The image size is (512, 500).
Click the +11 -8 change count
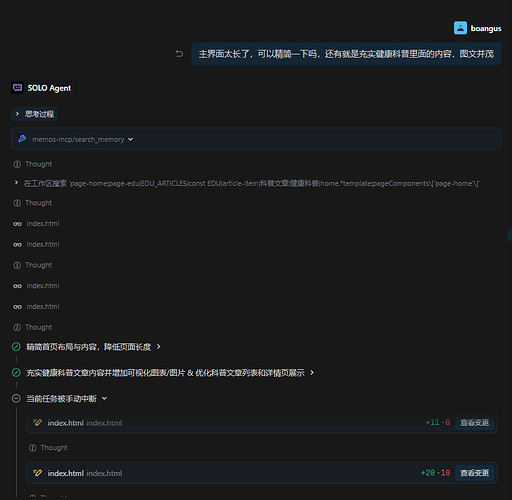click(438, 423)
